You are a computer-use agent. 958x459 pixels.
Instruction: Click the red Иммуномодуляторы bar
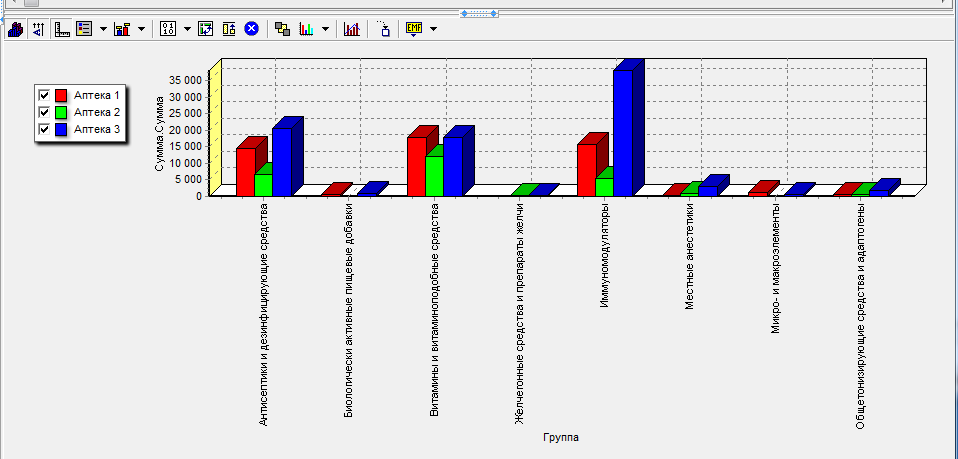(x=587, y=170)
